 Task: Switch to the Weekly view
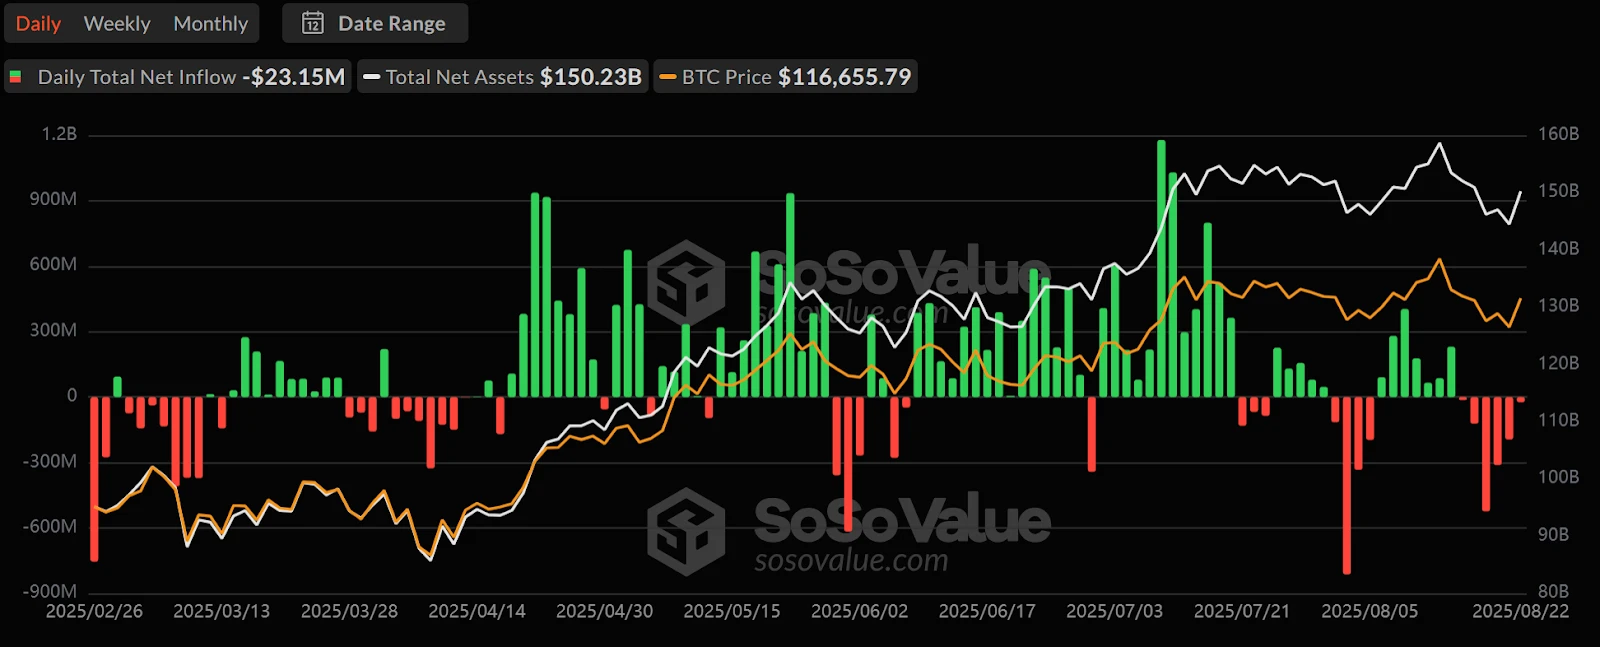click(117, 23)
